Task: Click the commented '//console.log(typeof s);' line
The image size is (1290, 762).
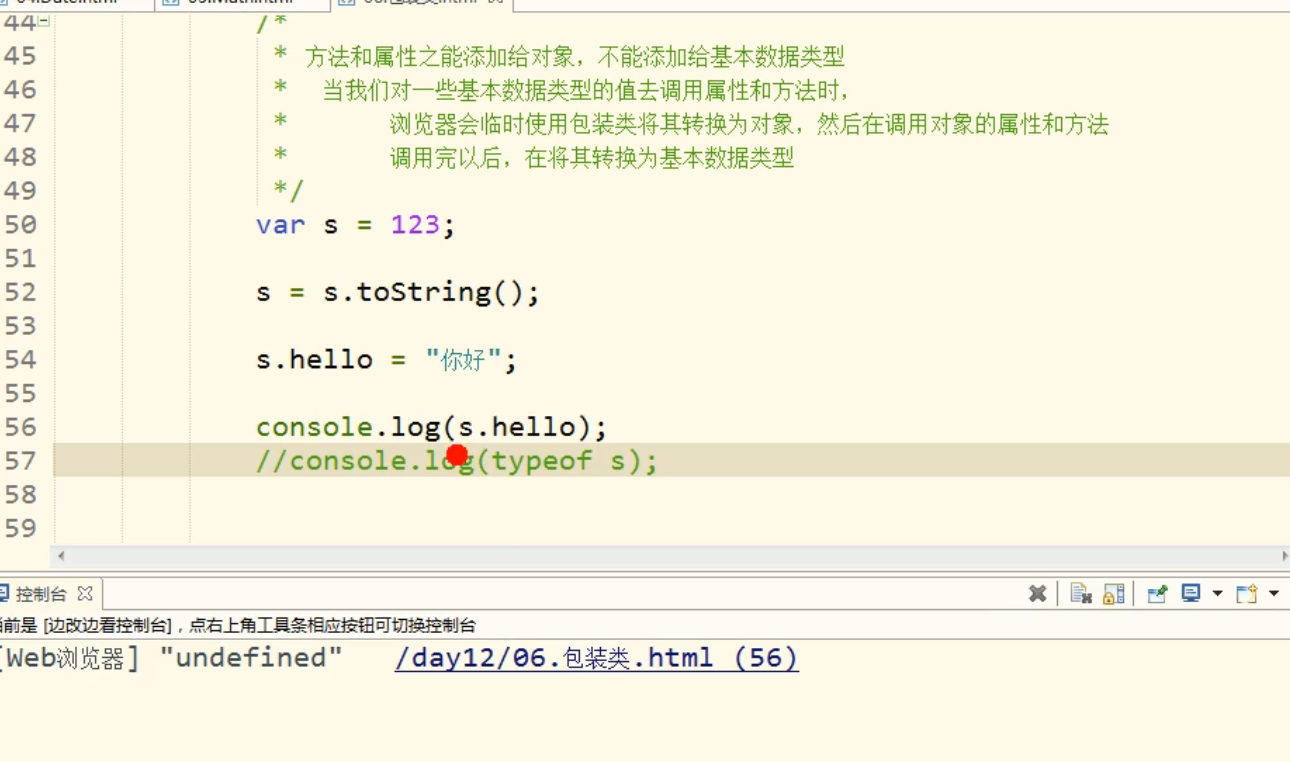Action: 456,461
